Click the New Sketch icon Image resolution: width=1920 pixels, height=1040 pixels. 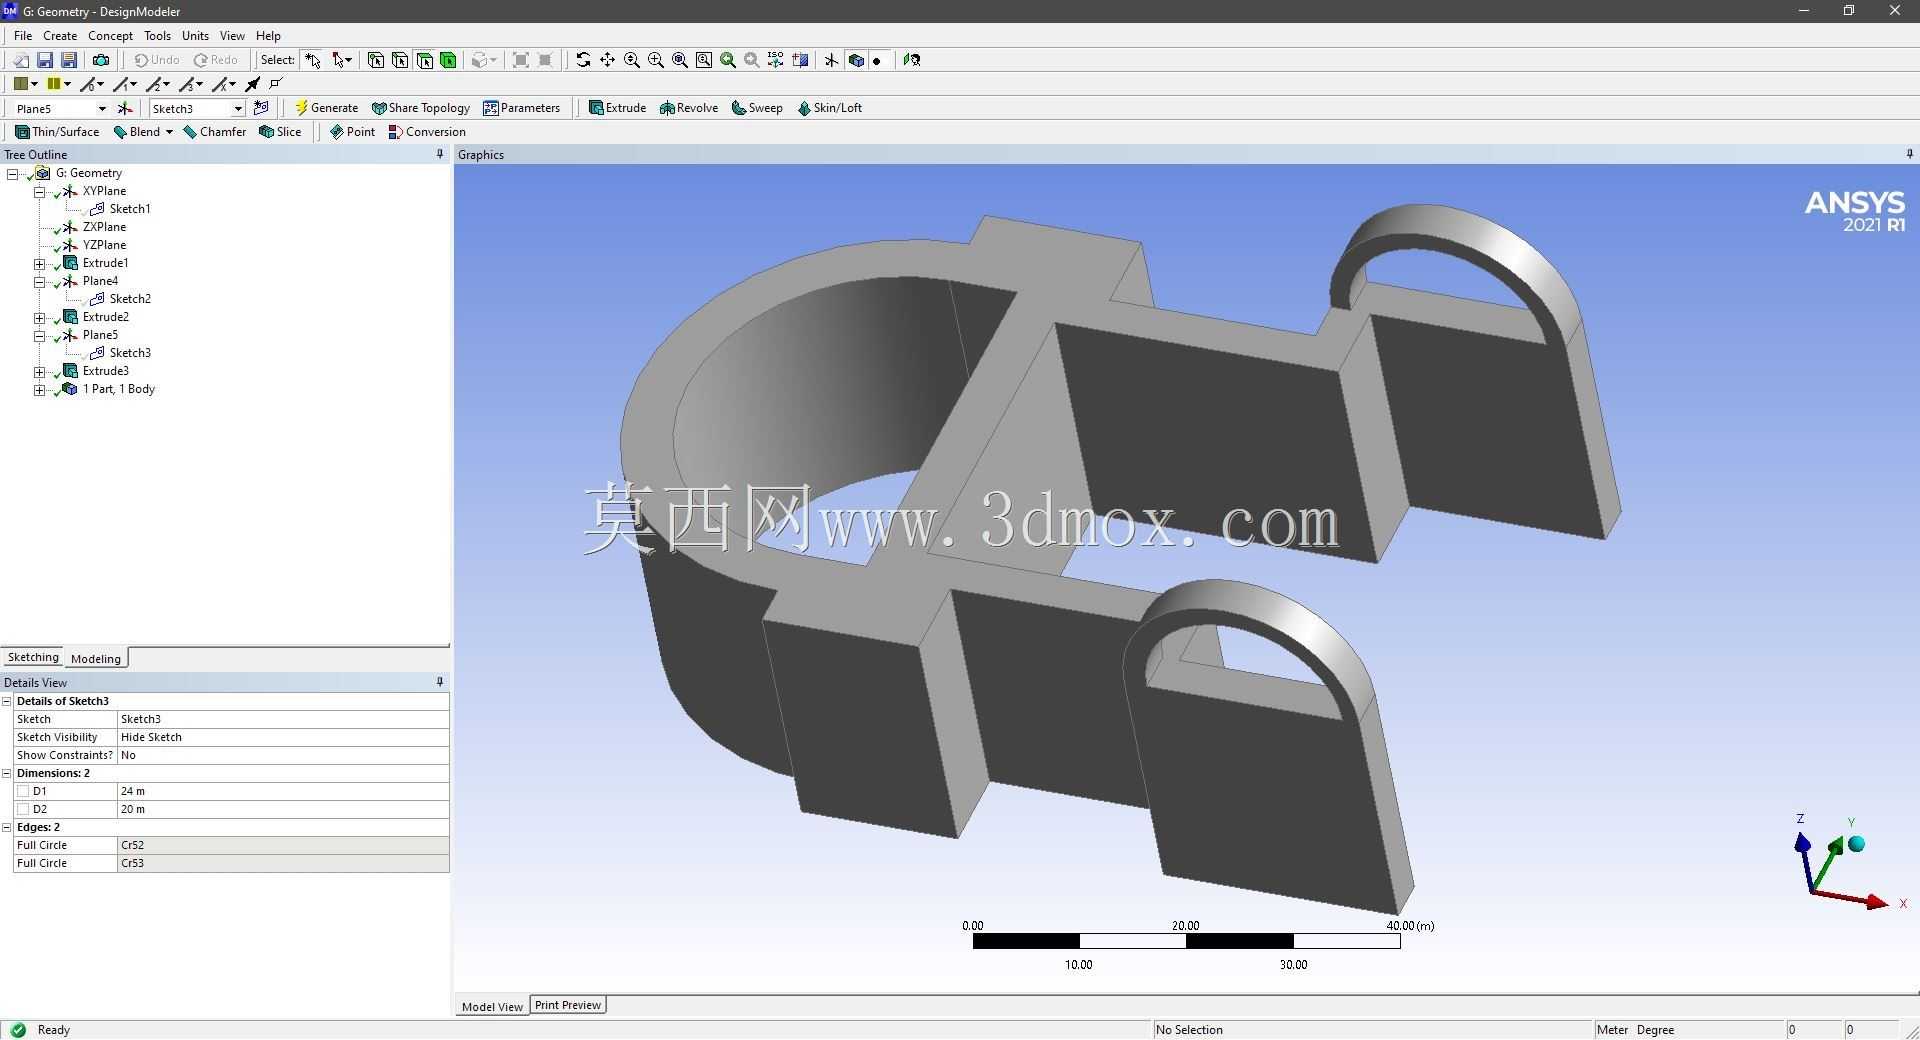pyautogui.click(x=261, y=108)
